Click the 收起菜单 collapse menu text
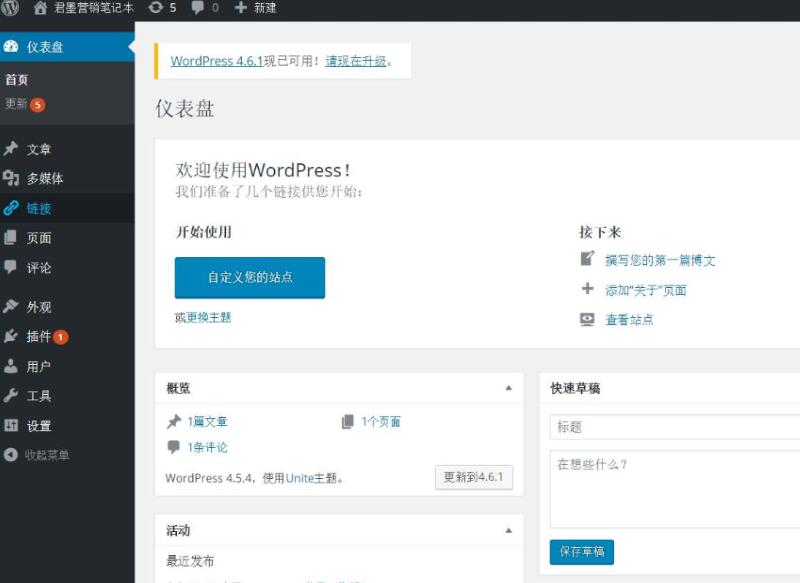This screenshot has width=800, height=583. [47, 454]
